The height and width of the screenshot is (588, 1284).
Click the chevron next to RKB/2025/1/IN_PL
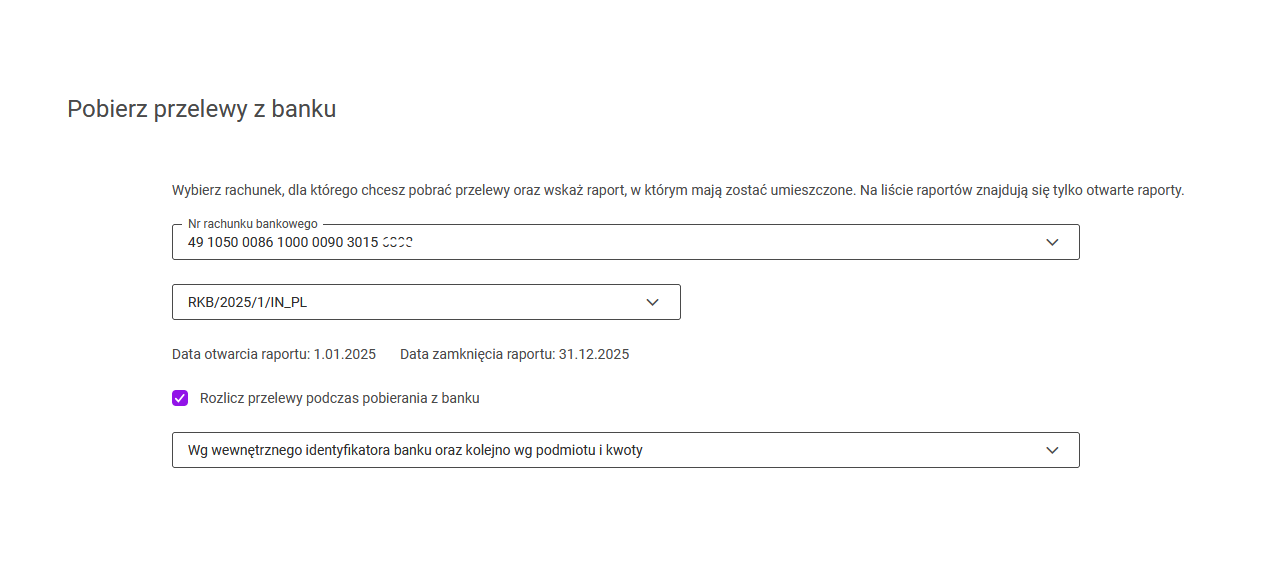[652, 302]
